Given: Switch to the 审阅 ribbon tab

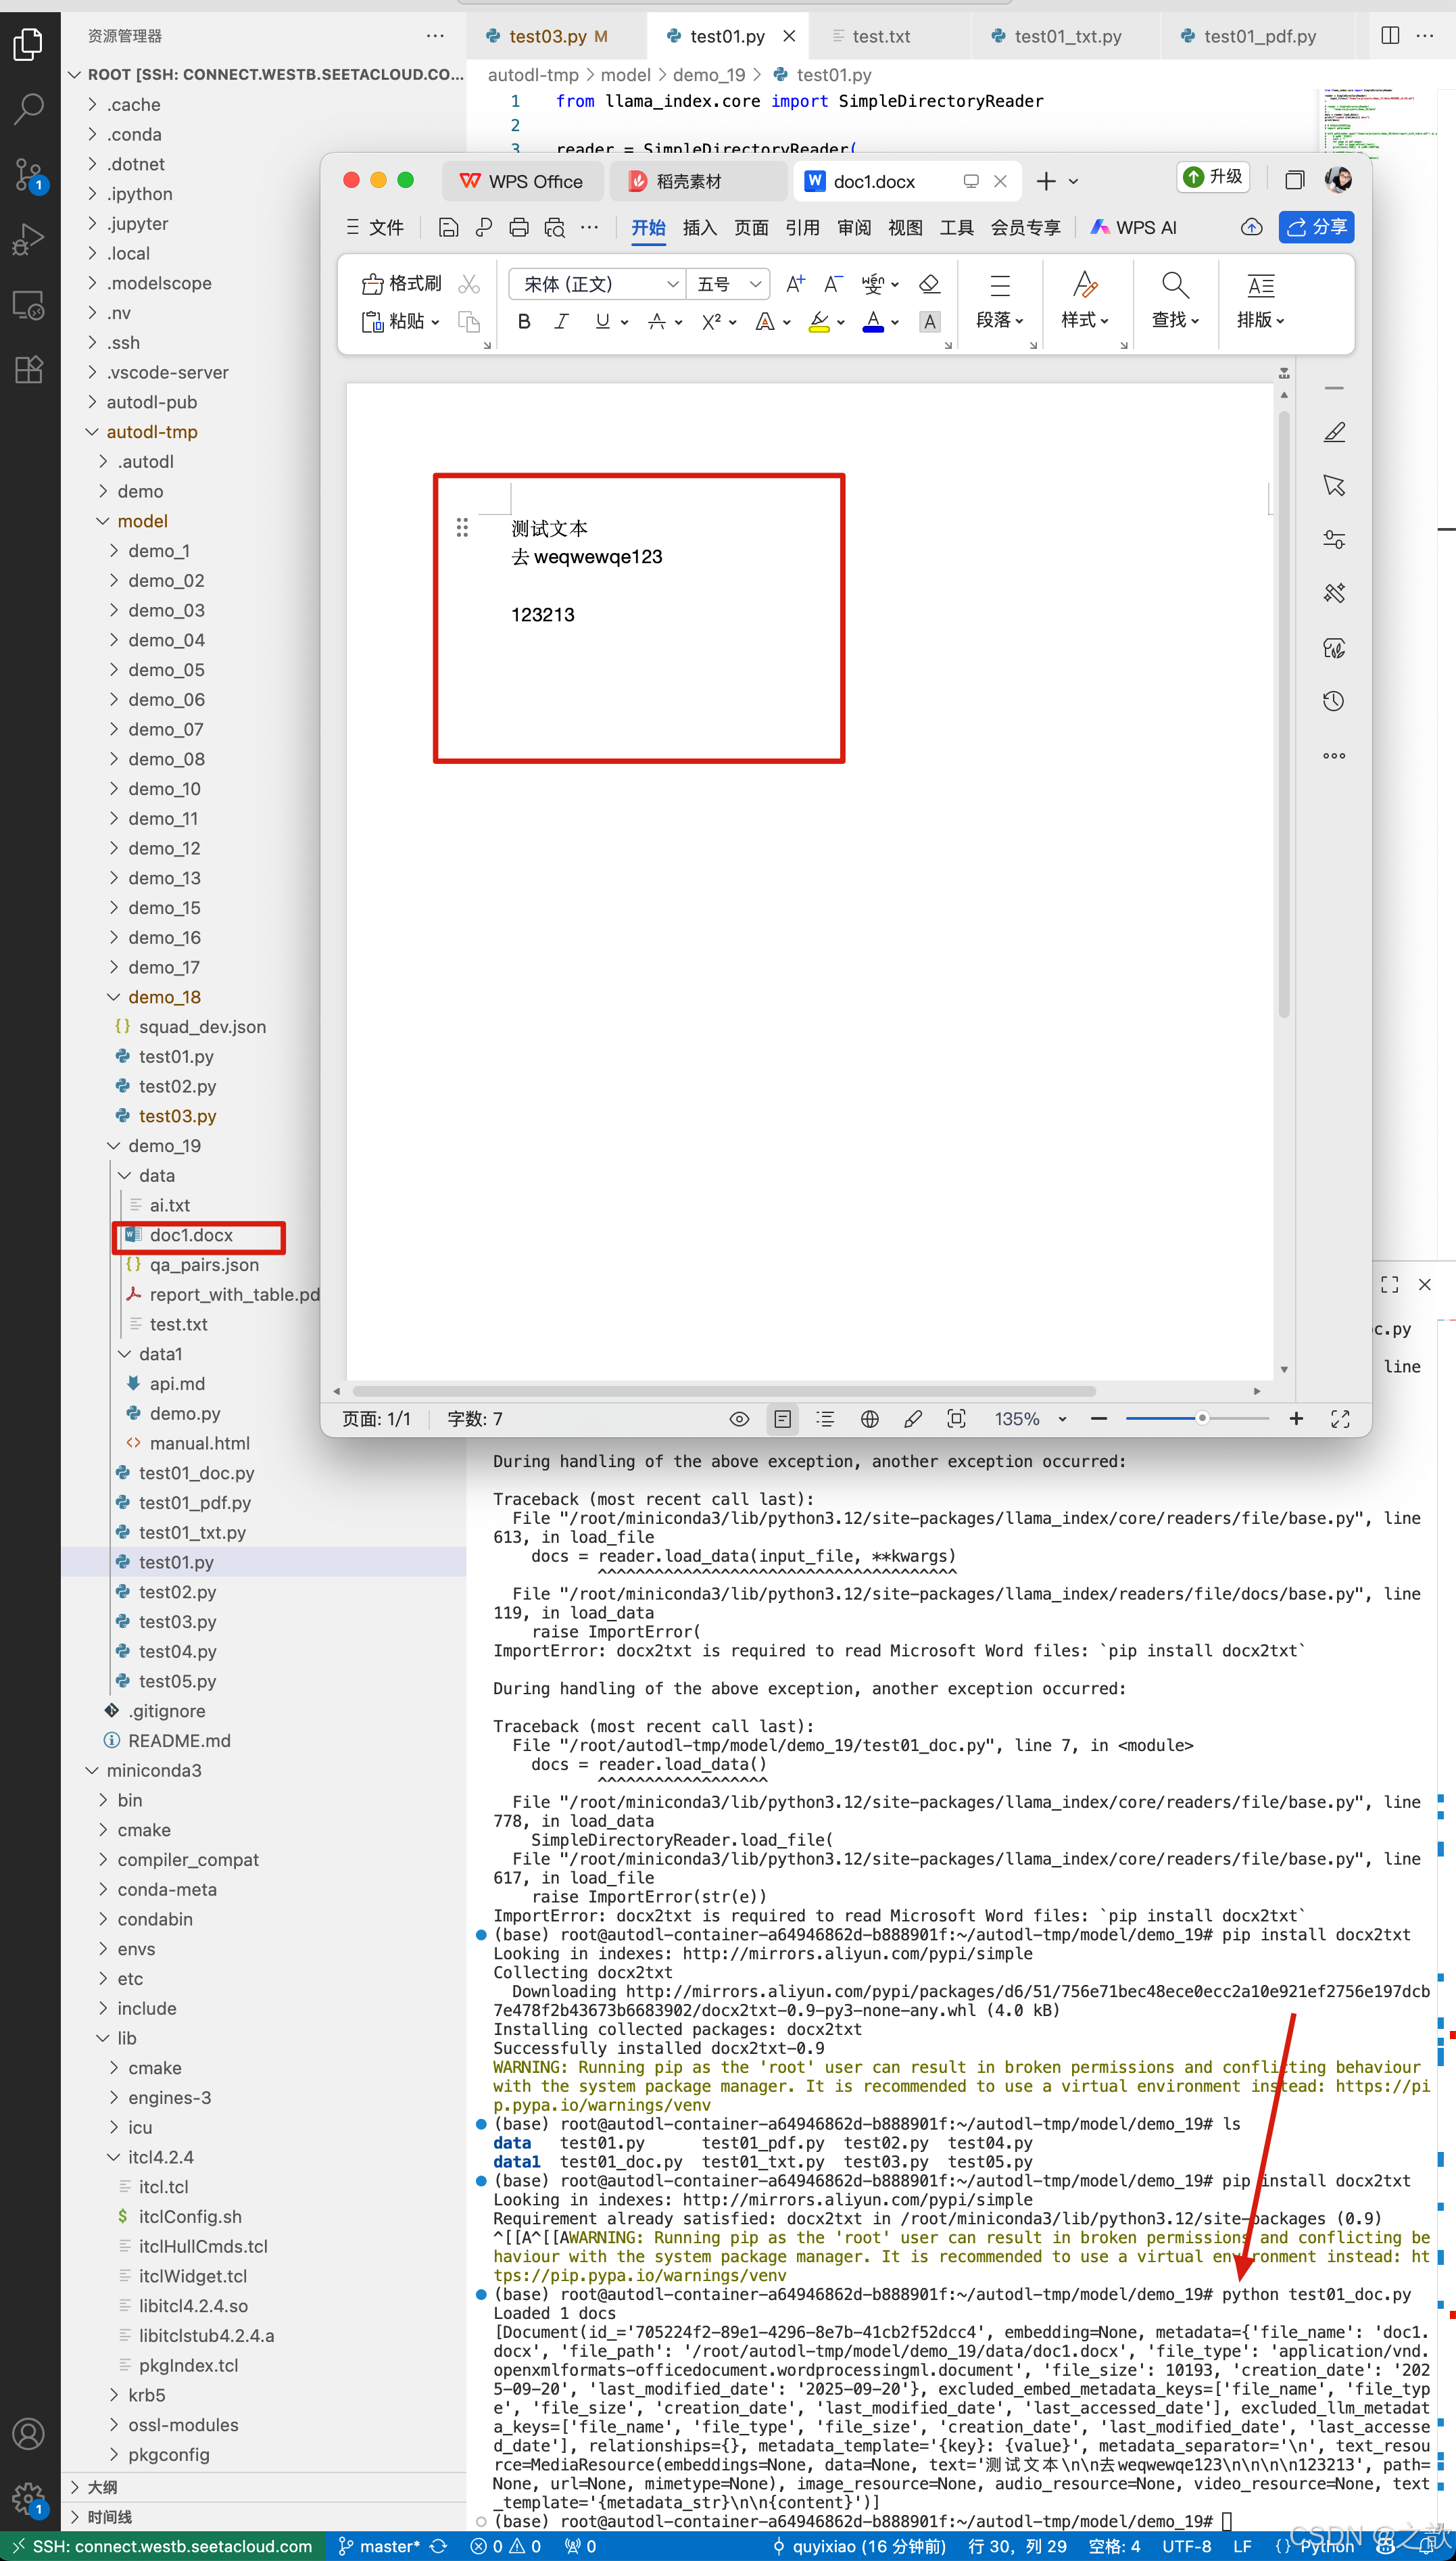Looking at the screenshot, I should 854,228.
